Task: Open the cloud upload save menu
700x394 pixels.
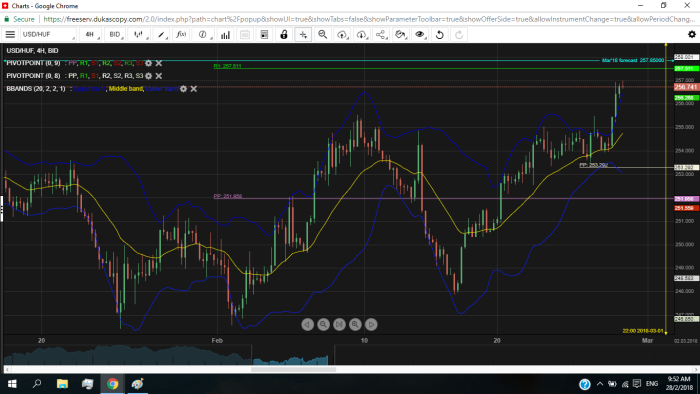Action: pos(342,34)
